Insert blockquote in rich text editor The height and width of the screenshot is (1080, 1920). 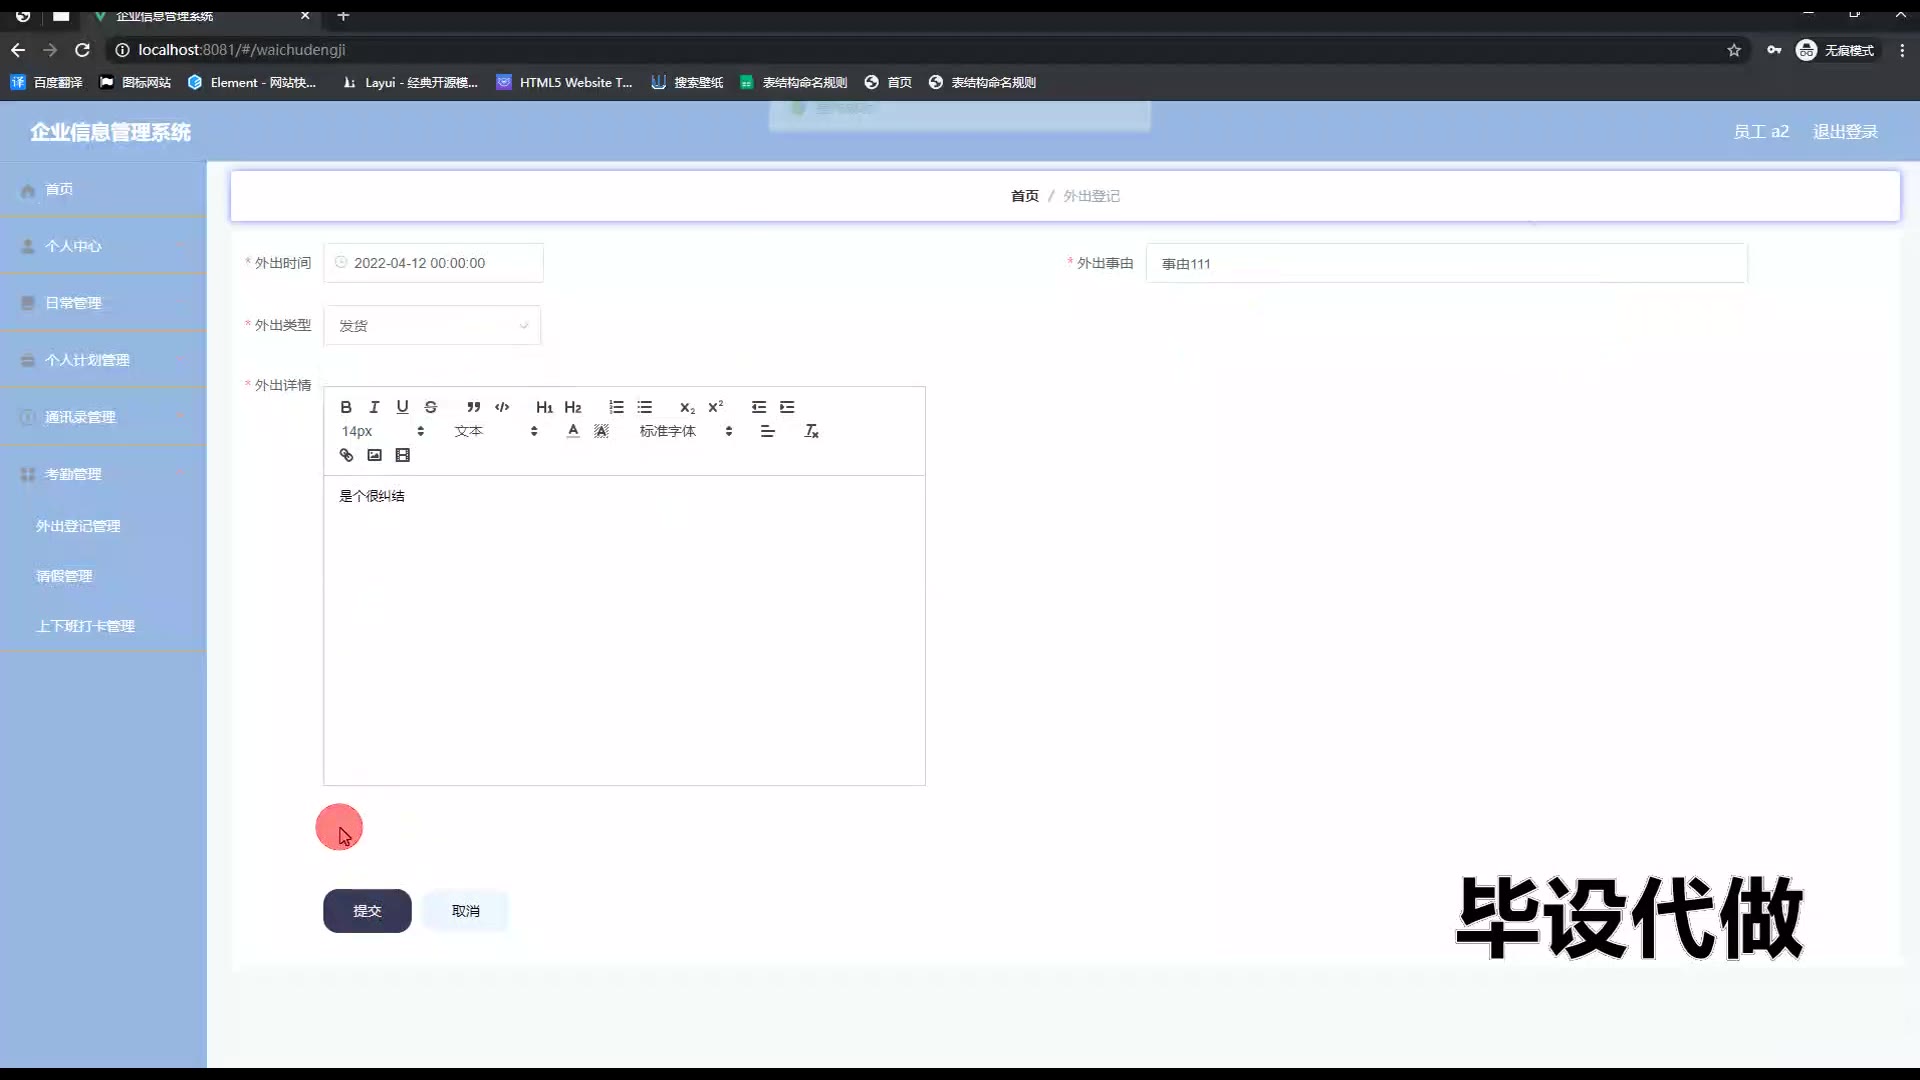pos(473,407)
